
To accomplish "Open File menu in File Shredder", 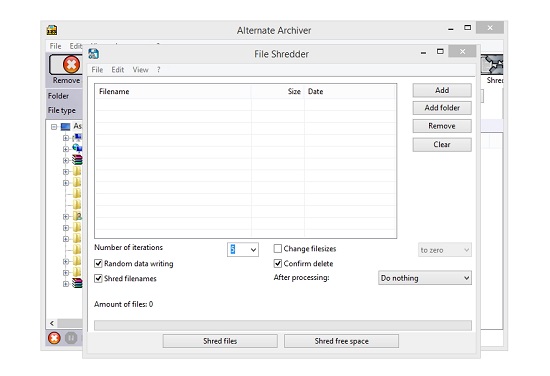I will click(x=97, y=70).
